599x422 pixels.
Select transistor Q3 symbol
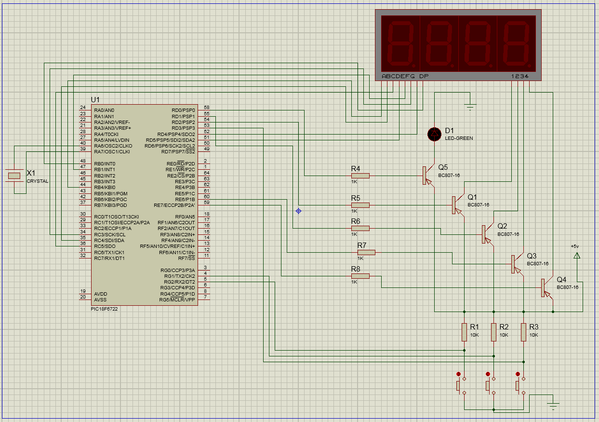[517, 264]
